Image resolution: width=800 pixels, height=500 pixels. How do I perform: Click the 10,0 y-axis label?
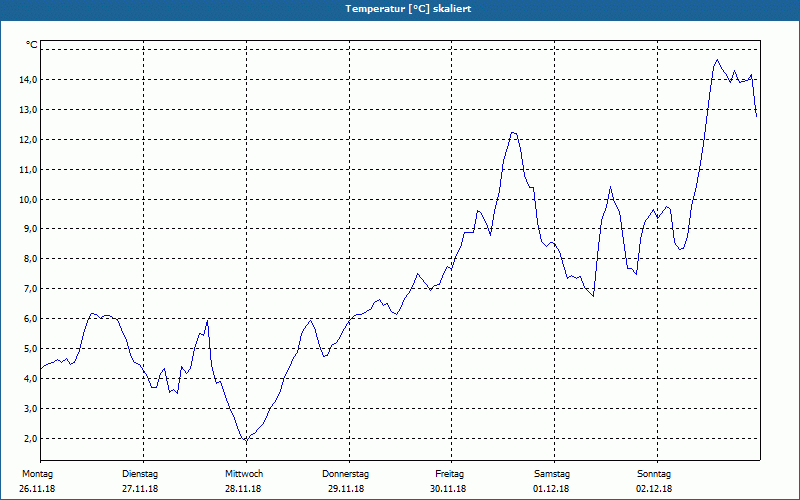(28, 199)
